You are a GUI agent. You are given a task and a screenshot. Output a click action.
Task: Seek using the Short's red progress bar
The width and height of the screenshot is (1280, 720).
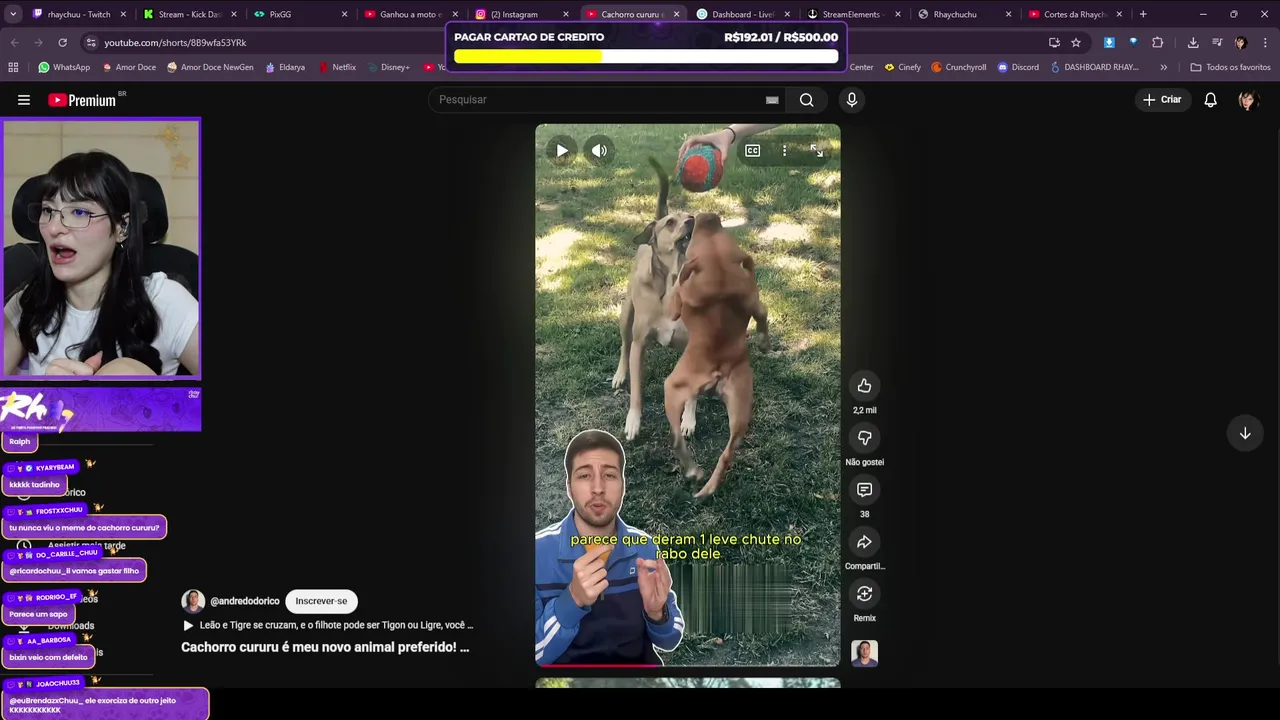688,665
